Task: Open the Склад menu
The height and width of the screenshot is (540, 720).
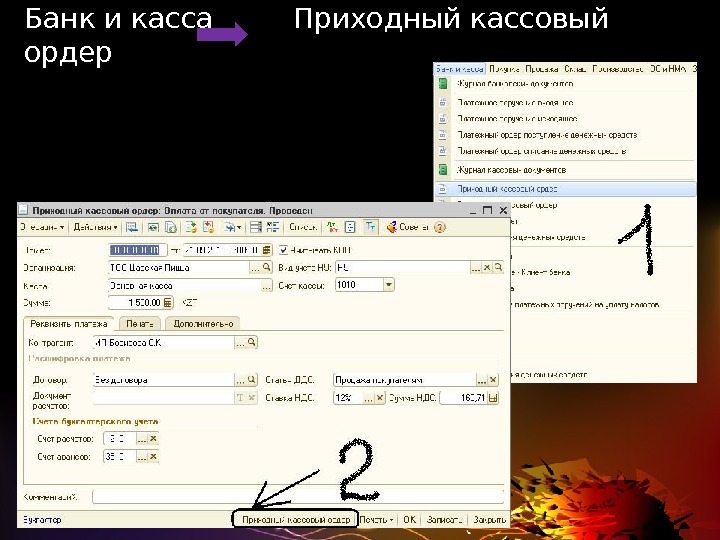Action: tap(574, 69)
